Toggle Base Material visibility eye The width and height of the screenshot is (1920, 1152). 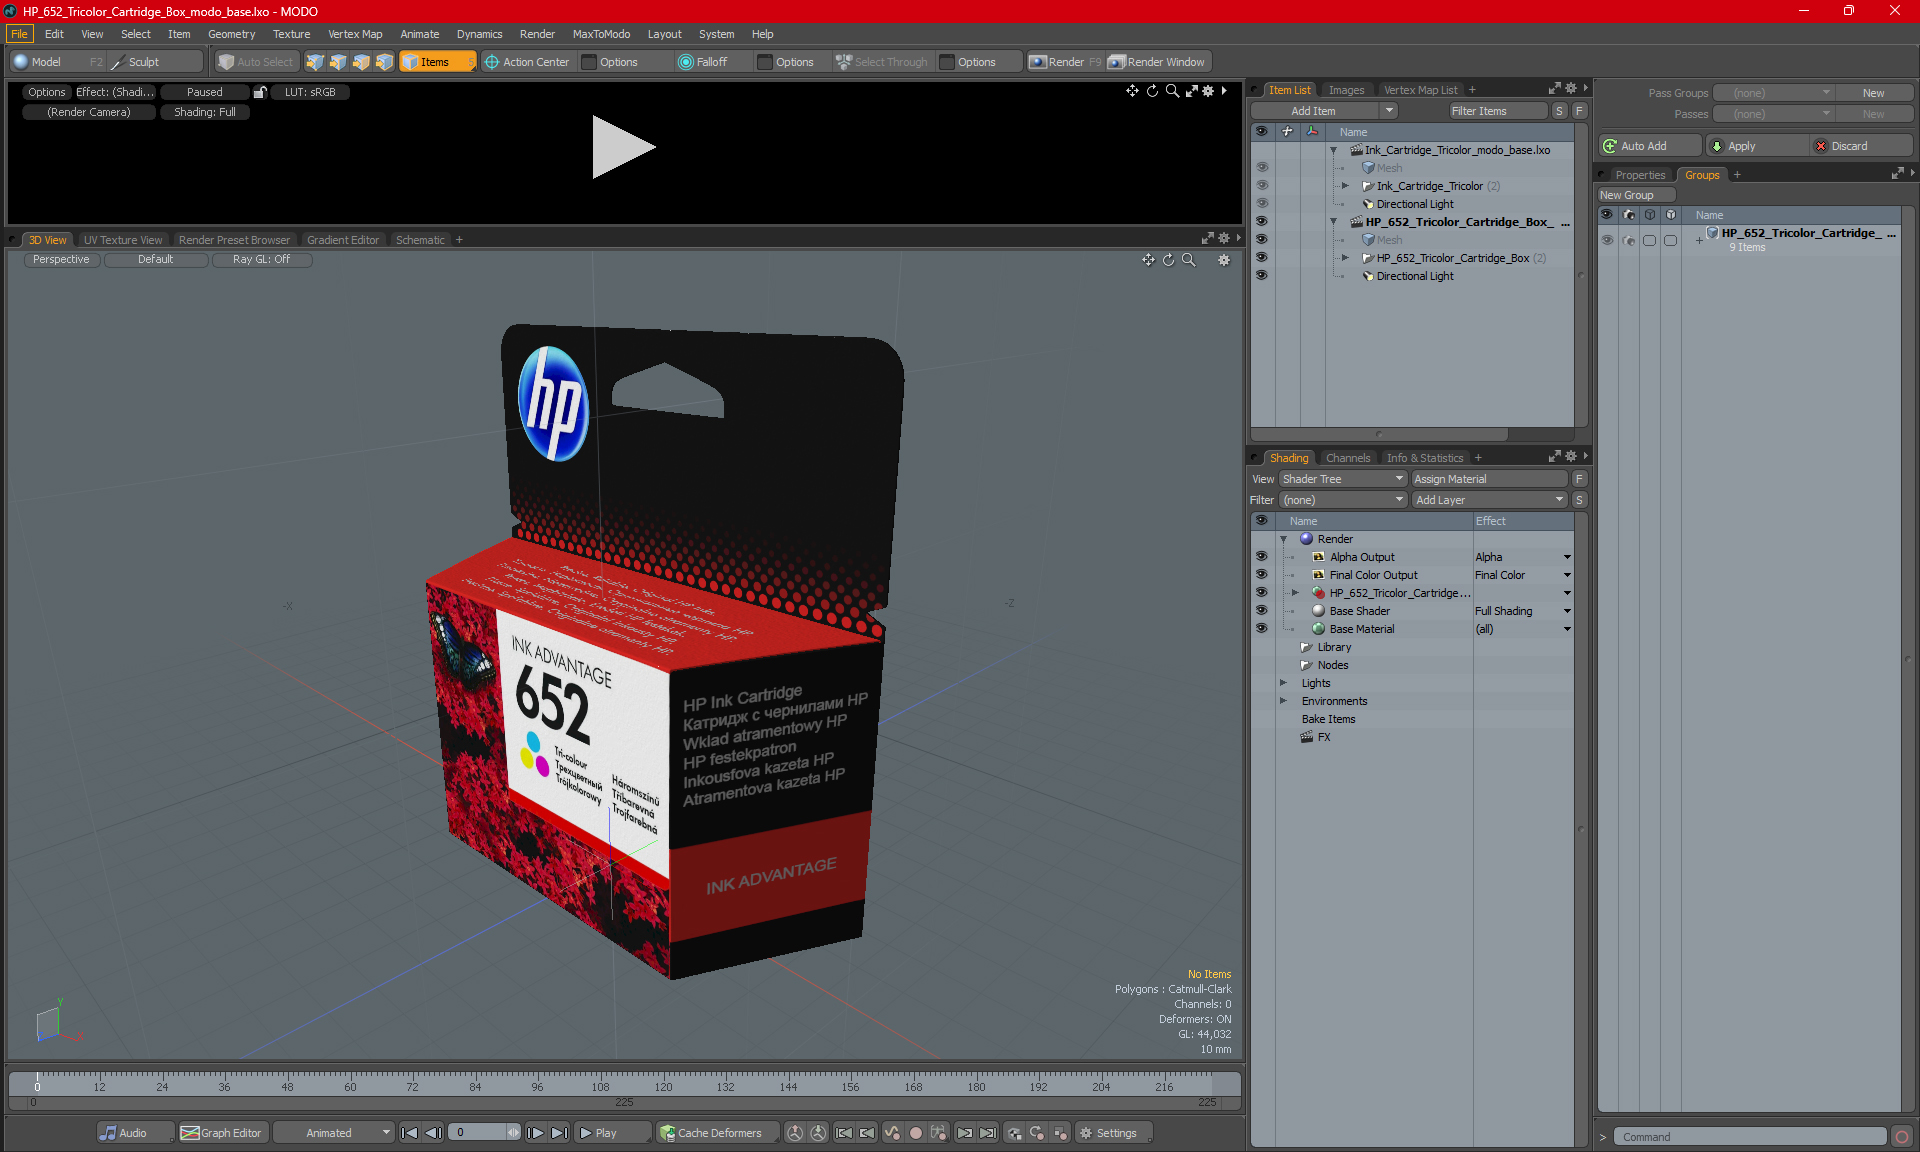click(x=1261, y=629)
